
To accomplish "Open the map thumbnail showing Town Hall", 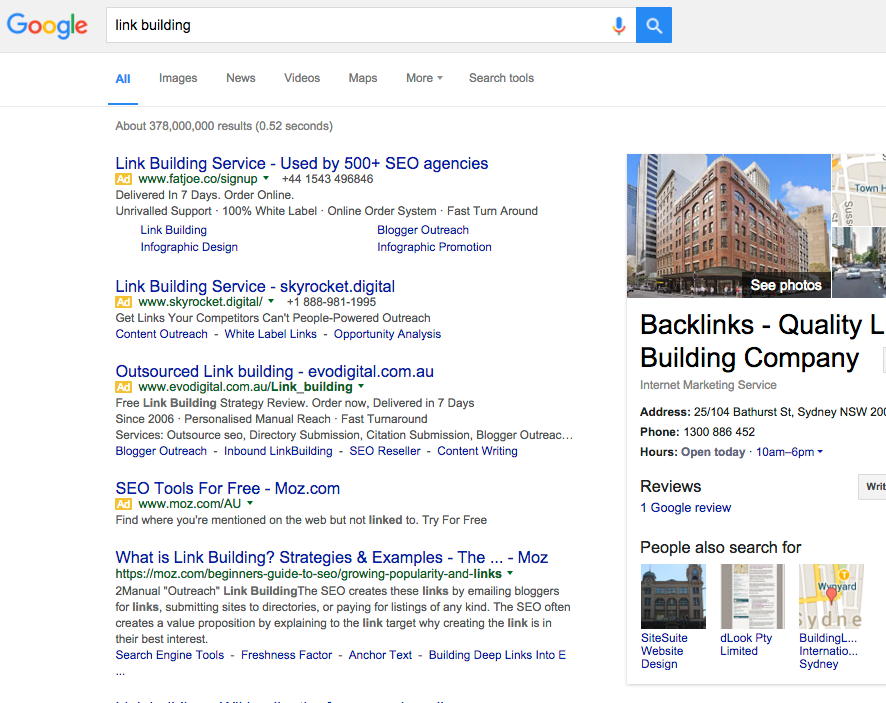I will point(859,190).
